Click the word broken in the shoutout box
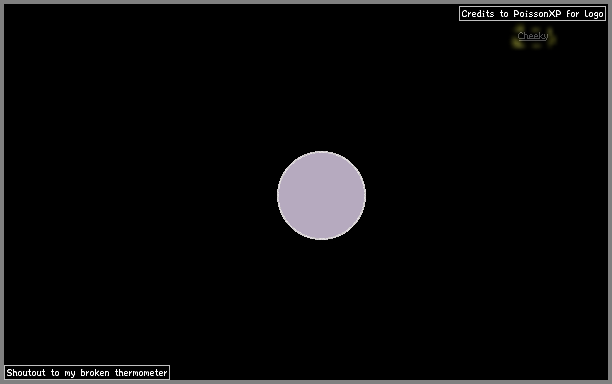Image resolution: width=612 pixels, height=384 pixels. point(95,373)
